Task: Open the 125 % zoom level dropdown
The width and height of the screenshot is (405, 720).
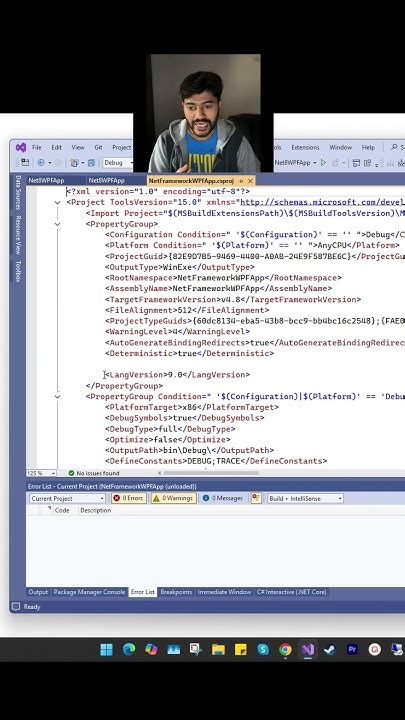Action: point(41,473)
